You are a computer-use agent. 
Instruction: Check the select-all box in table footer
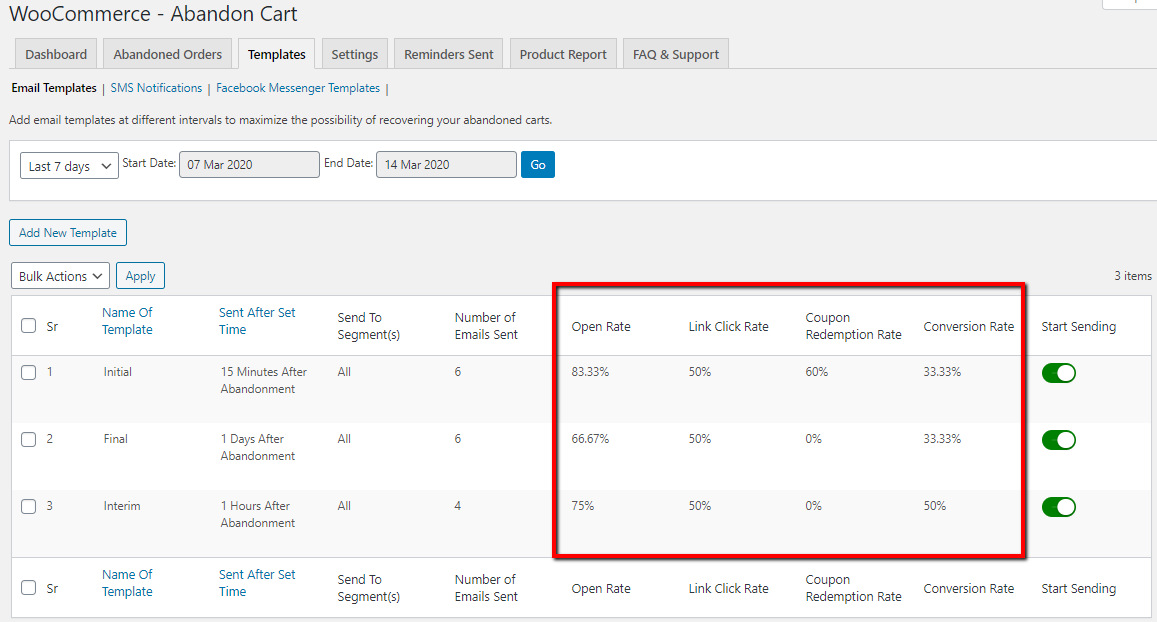click(x=29, y=587)
